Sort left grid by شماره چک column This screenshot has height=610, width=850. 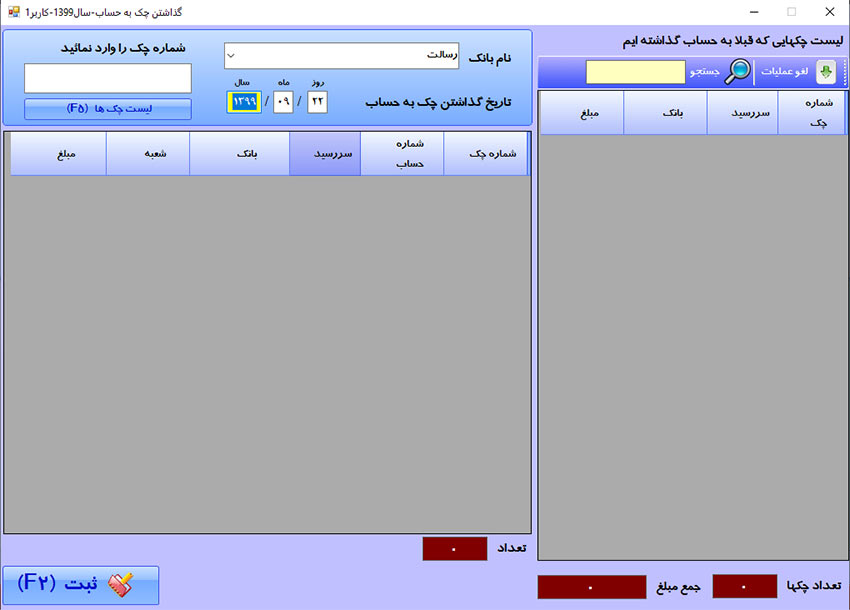click(x=486, y=154)
